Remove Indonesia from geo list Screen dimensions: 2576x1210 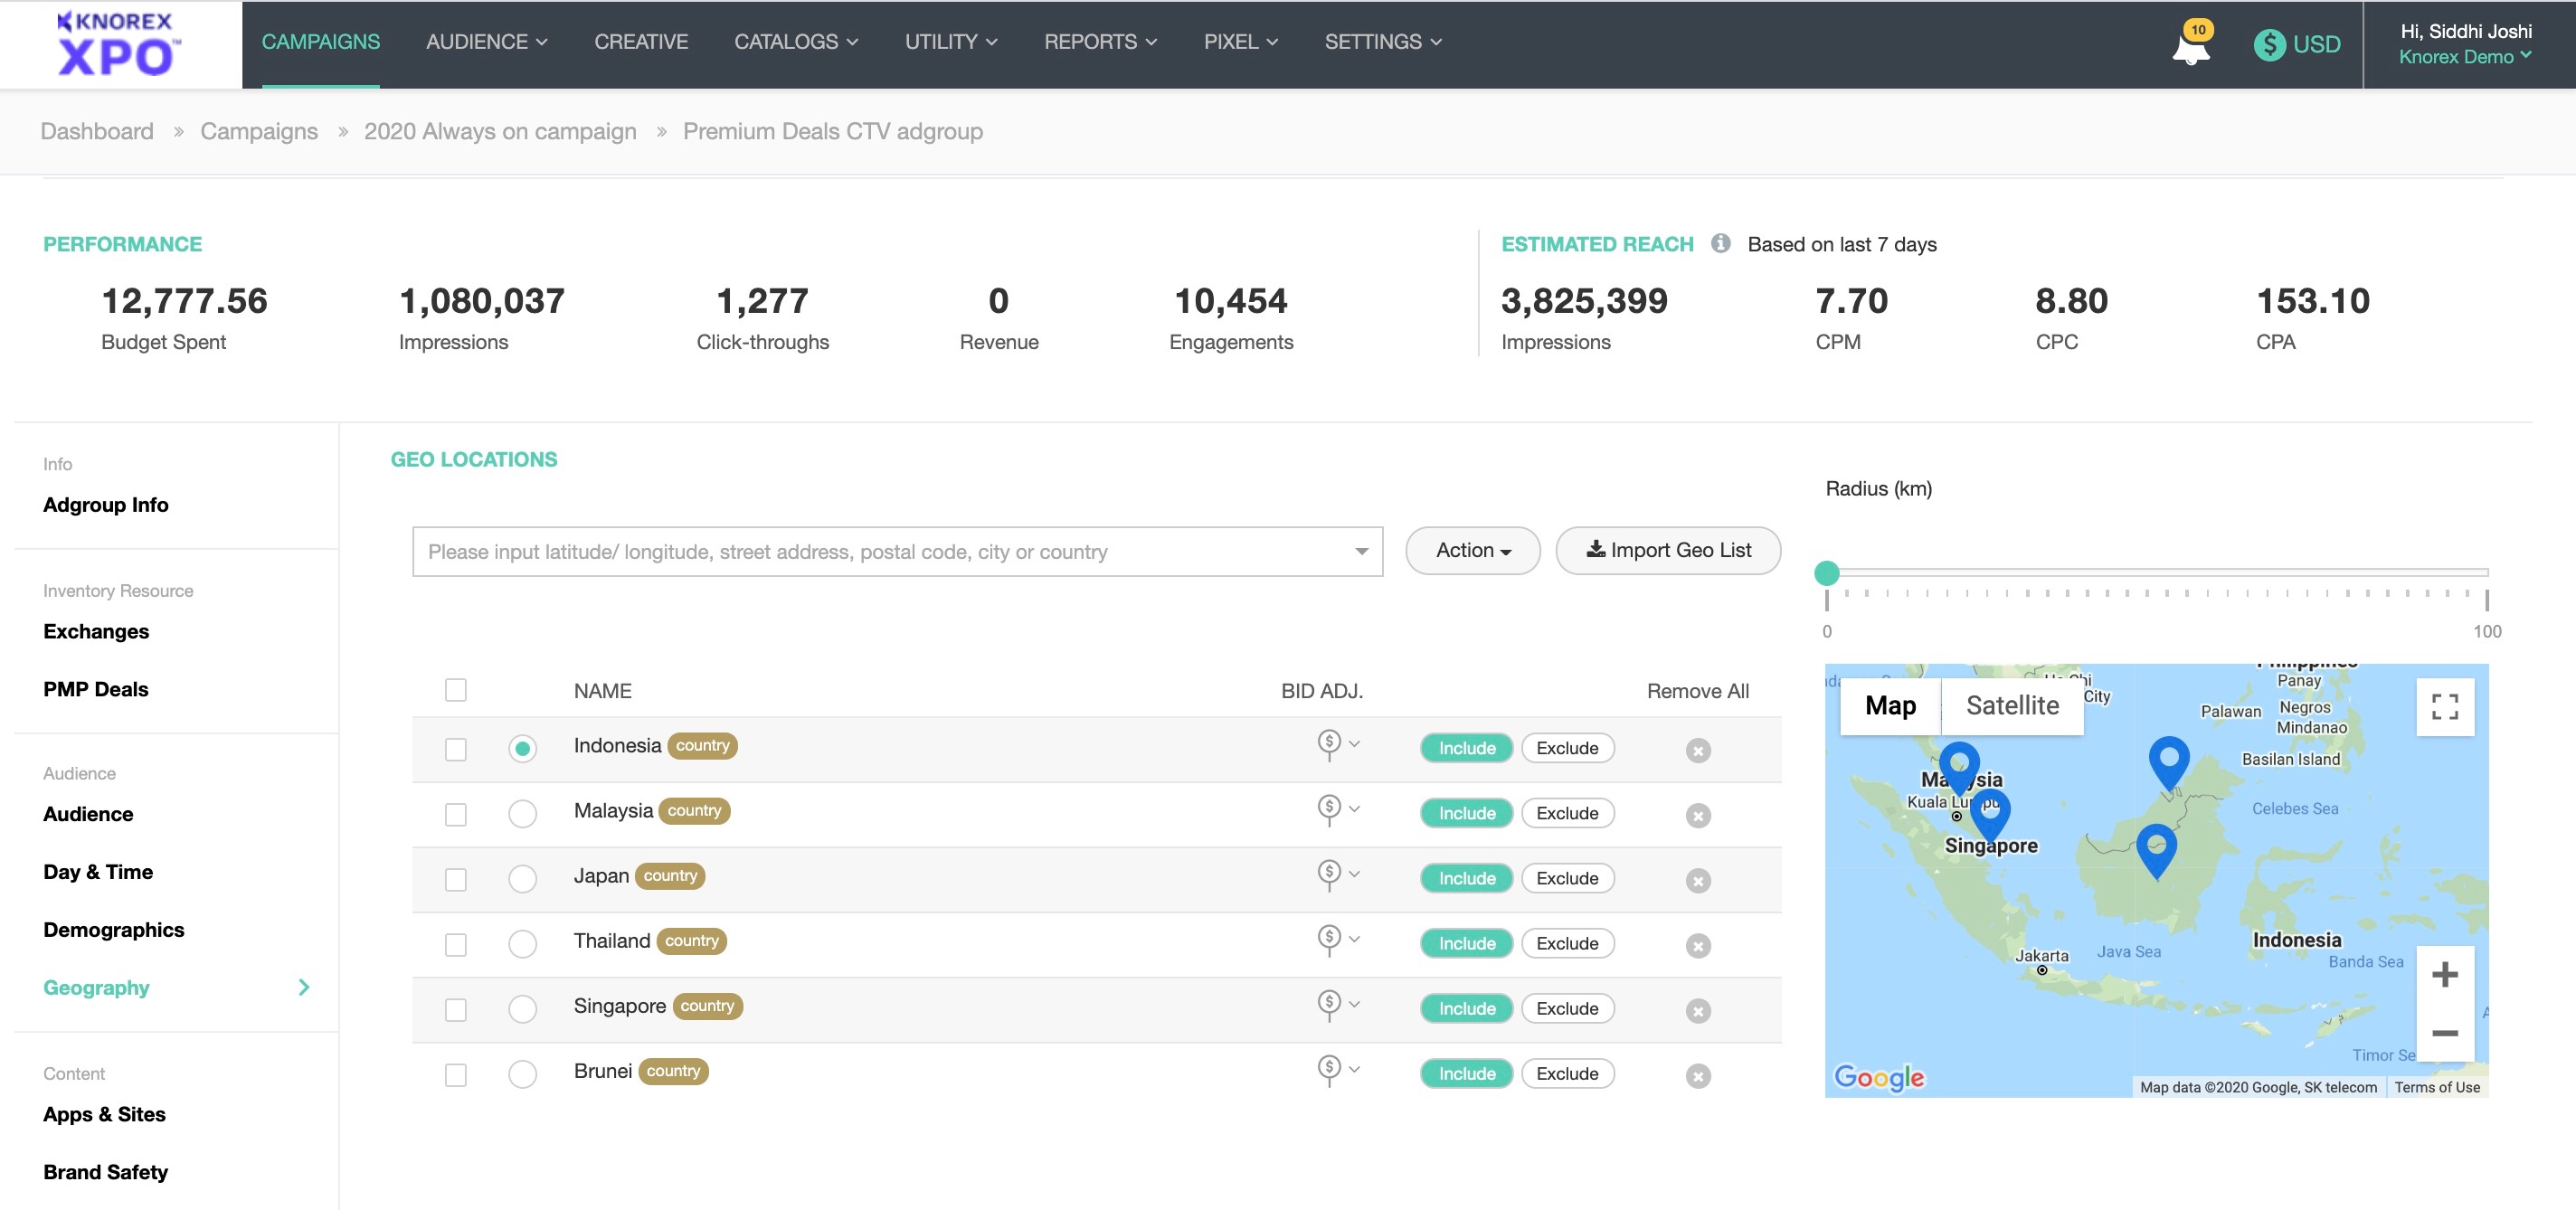[1698, 750]
